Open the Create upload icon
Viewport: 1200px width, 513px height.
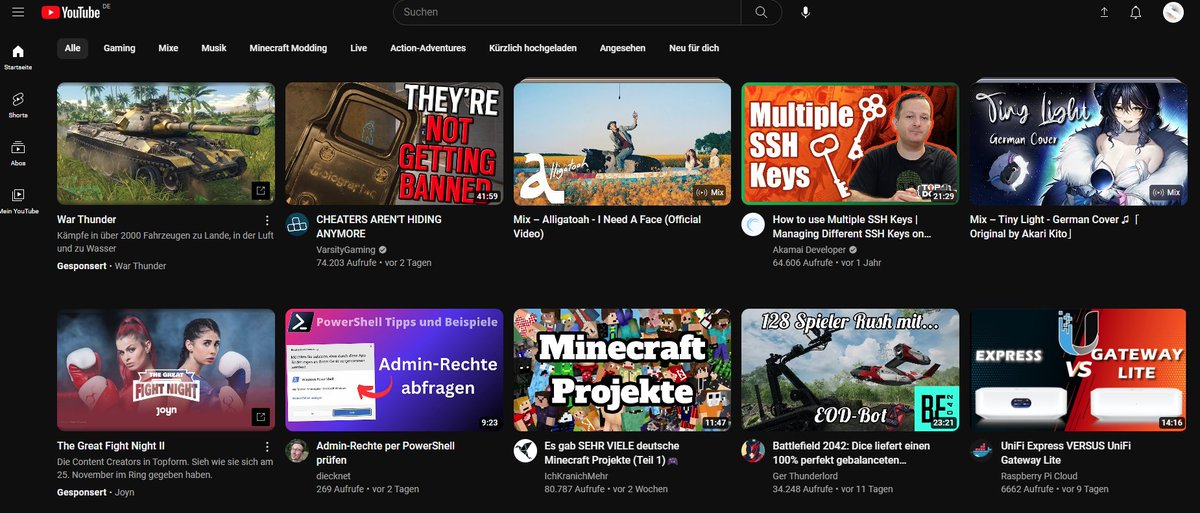(1104, 12)
